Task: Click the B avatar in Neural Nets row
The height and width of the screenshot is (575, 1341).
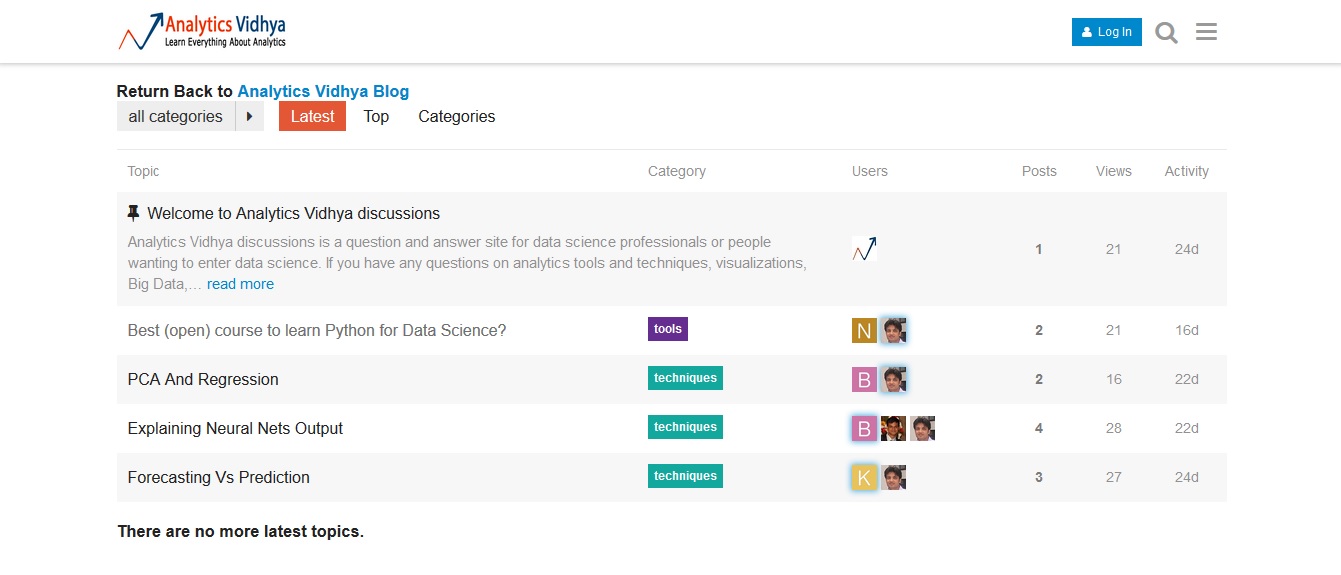Action: point(864,429)
